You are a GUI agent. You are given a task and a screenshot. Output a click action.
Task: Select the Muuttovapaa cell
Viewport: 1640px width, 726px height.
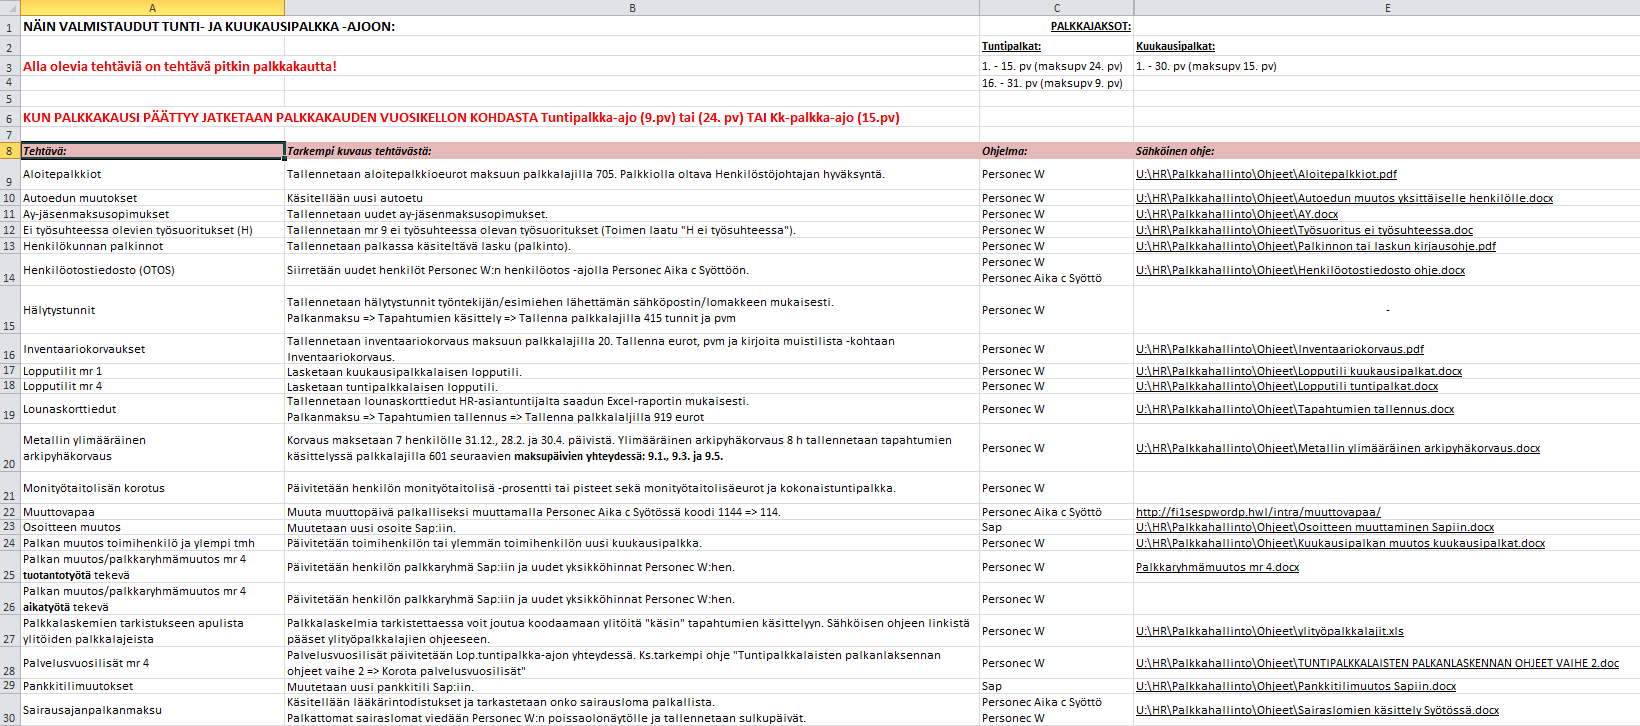click(x=152, y=512)
